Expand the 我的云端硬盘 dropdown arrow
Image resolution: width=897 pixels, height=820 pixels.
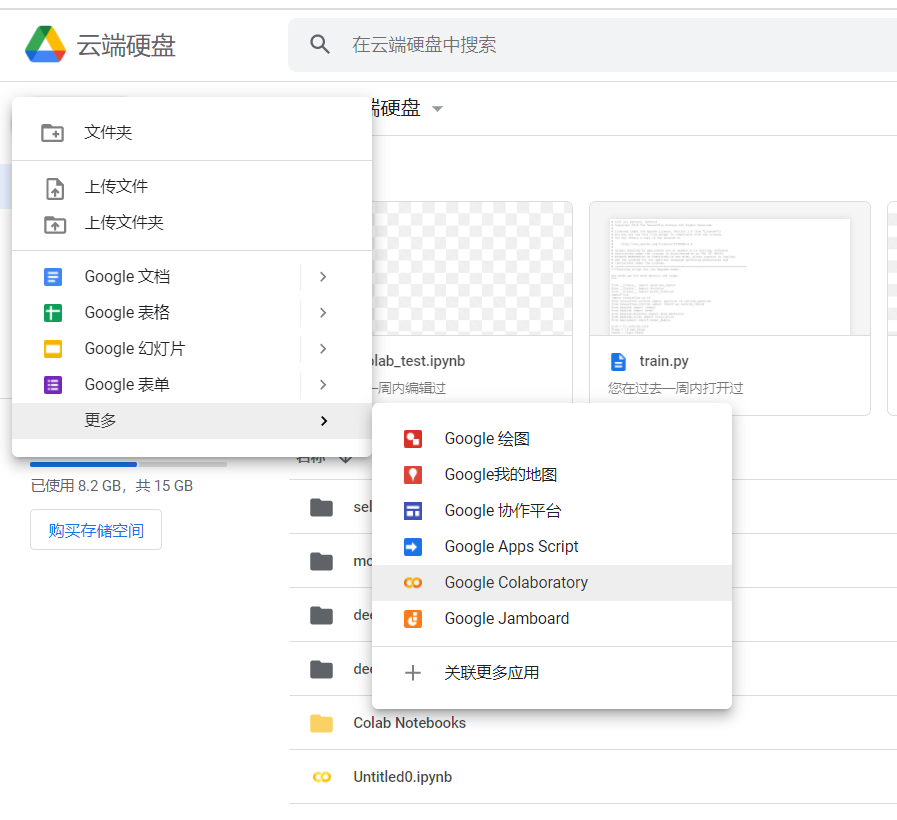[x=437, y=108]
